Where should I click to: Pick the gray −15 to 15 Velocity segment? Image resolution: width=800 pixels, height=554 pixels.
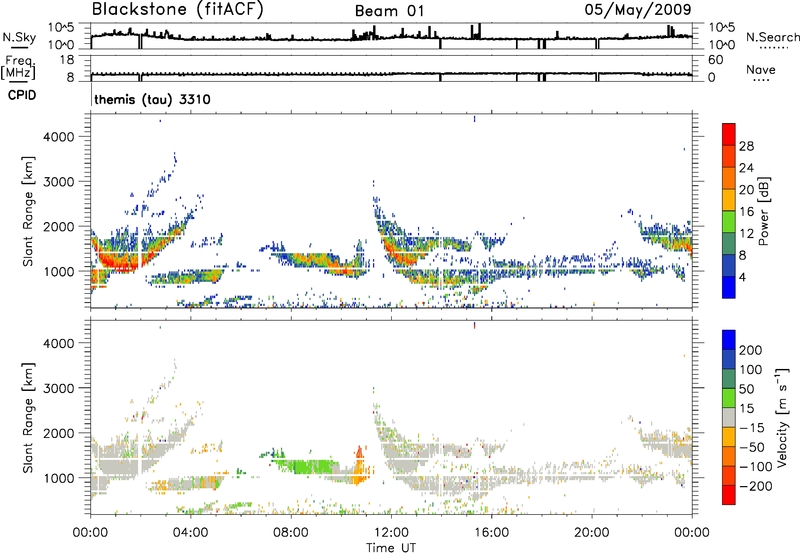click(x=729, y=417)
